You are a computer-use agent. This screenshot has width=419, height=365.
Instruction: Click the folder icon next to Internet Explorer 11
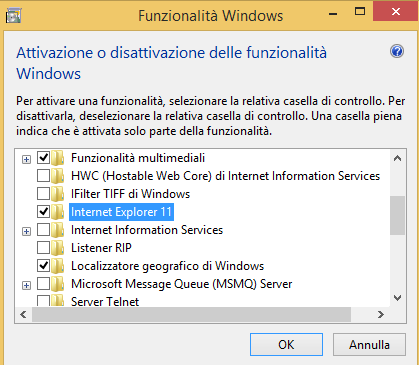[58, 212]
